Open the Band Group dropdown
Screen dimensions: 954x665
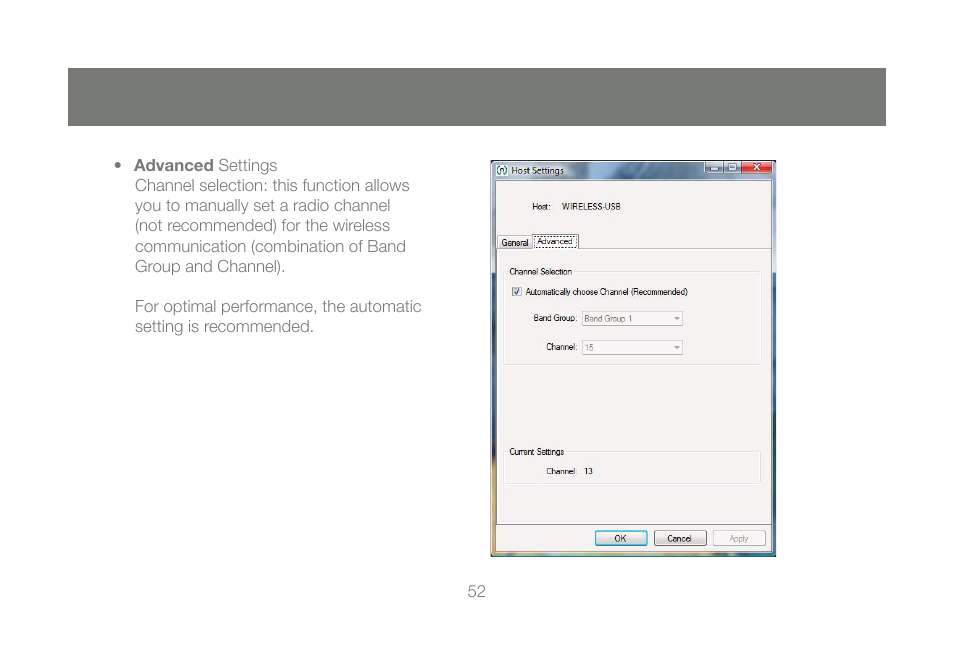click(x=632, y=318)
